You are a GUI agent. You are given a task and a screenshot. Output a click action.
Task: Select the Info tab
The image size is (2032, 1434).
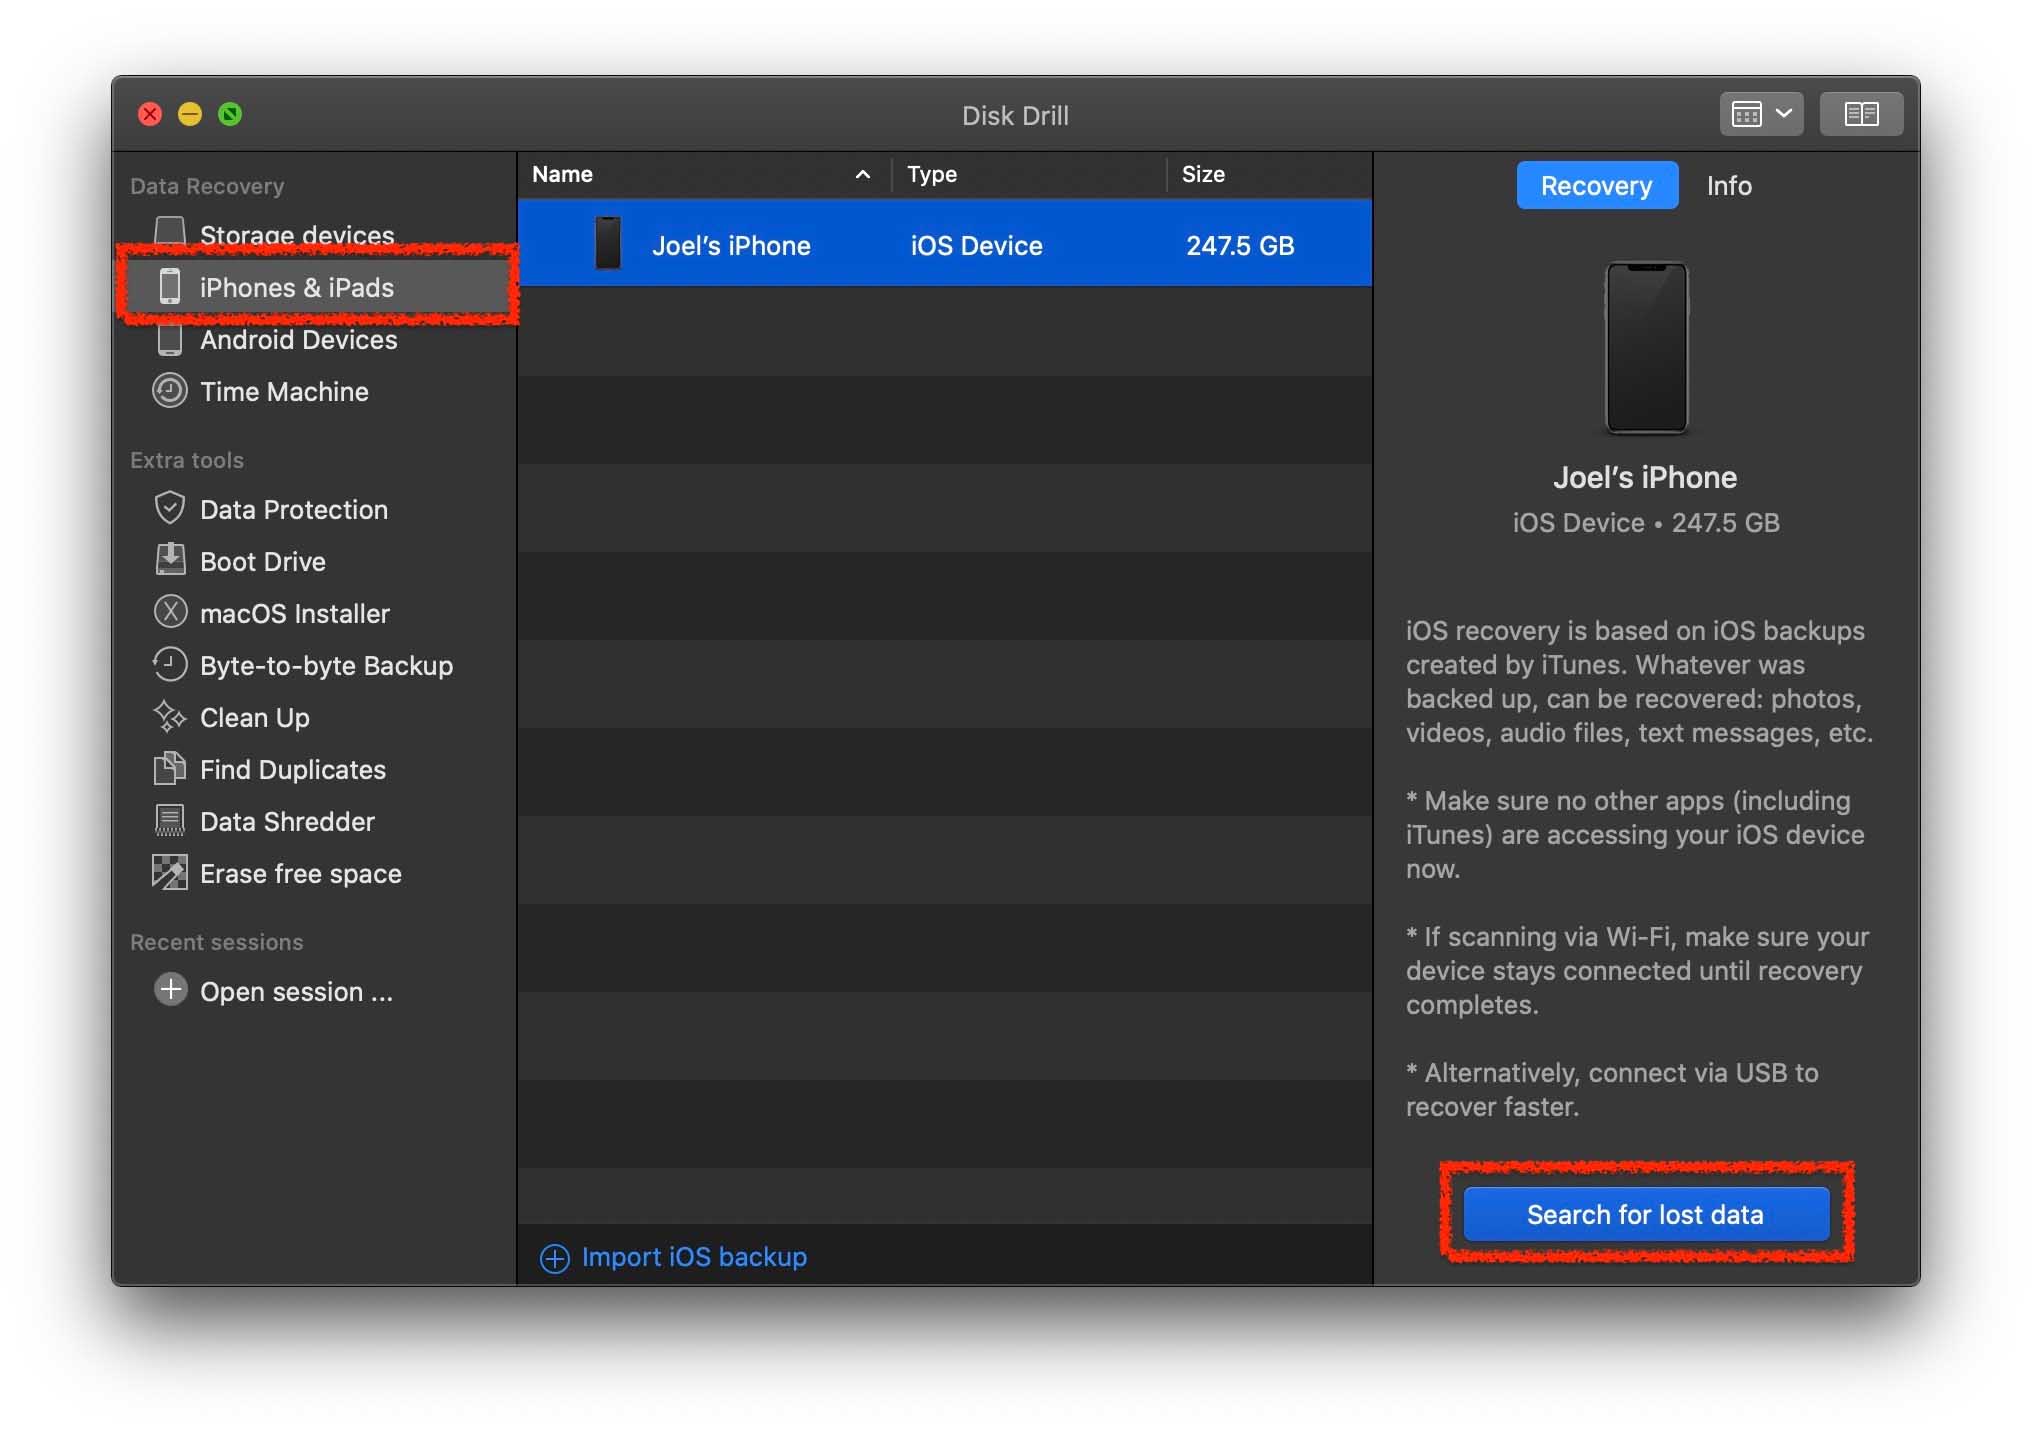click(1728, 185)
